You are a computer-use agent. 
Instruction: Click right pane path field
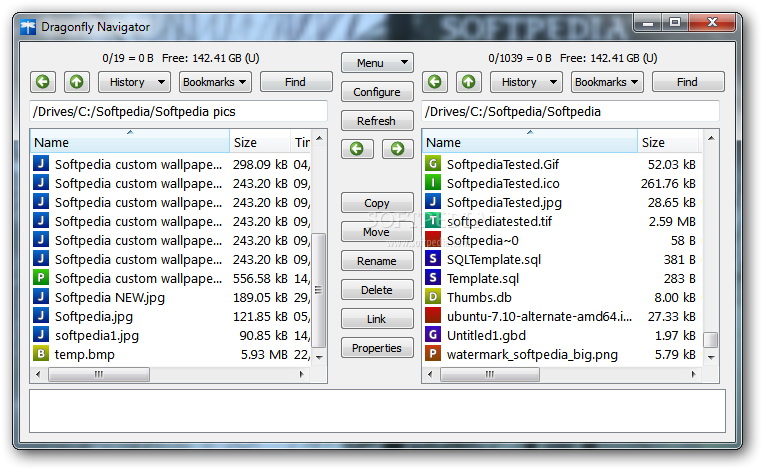coord(570,111)
